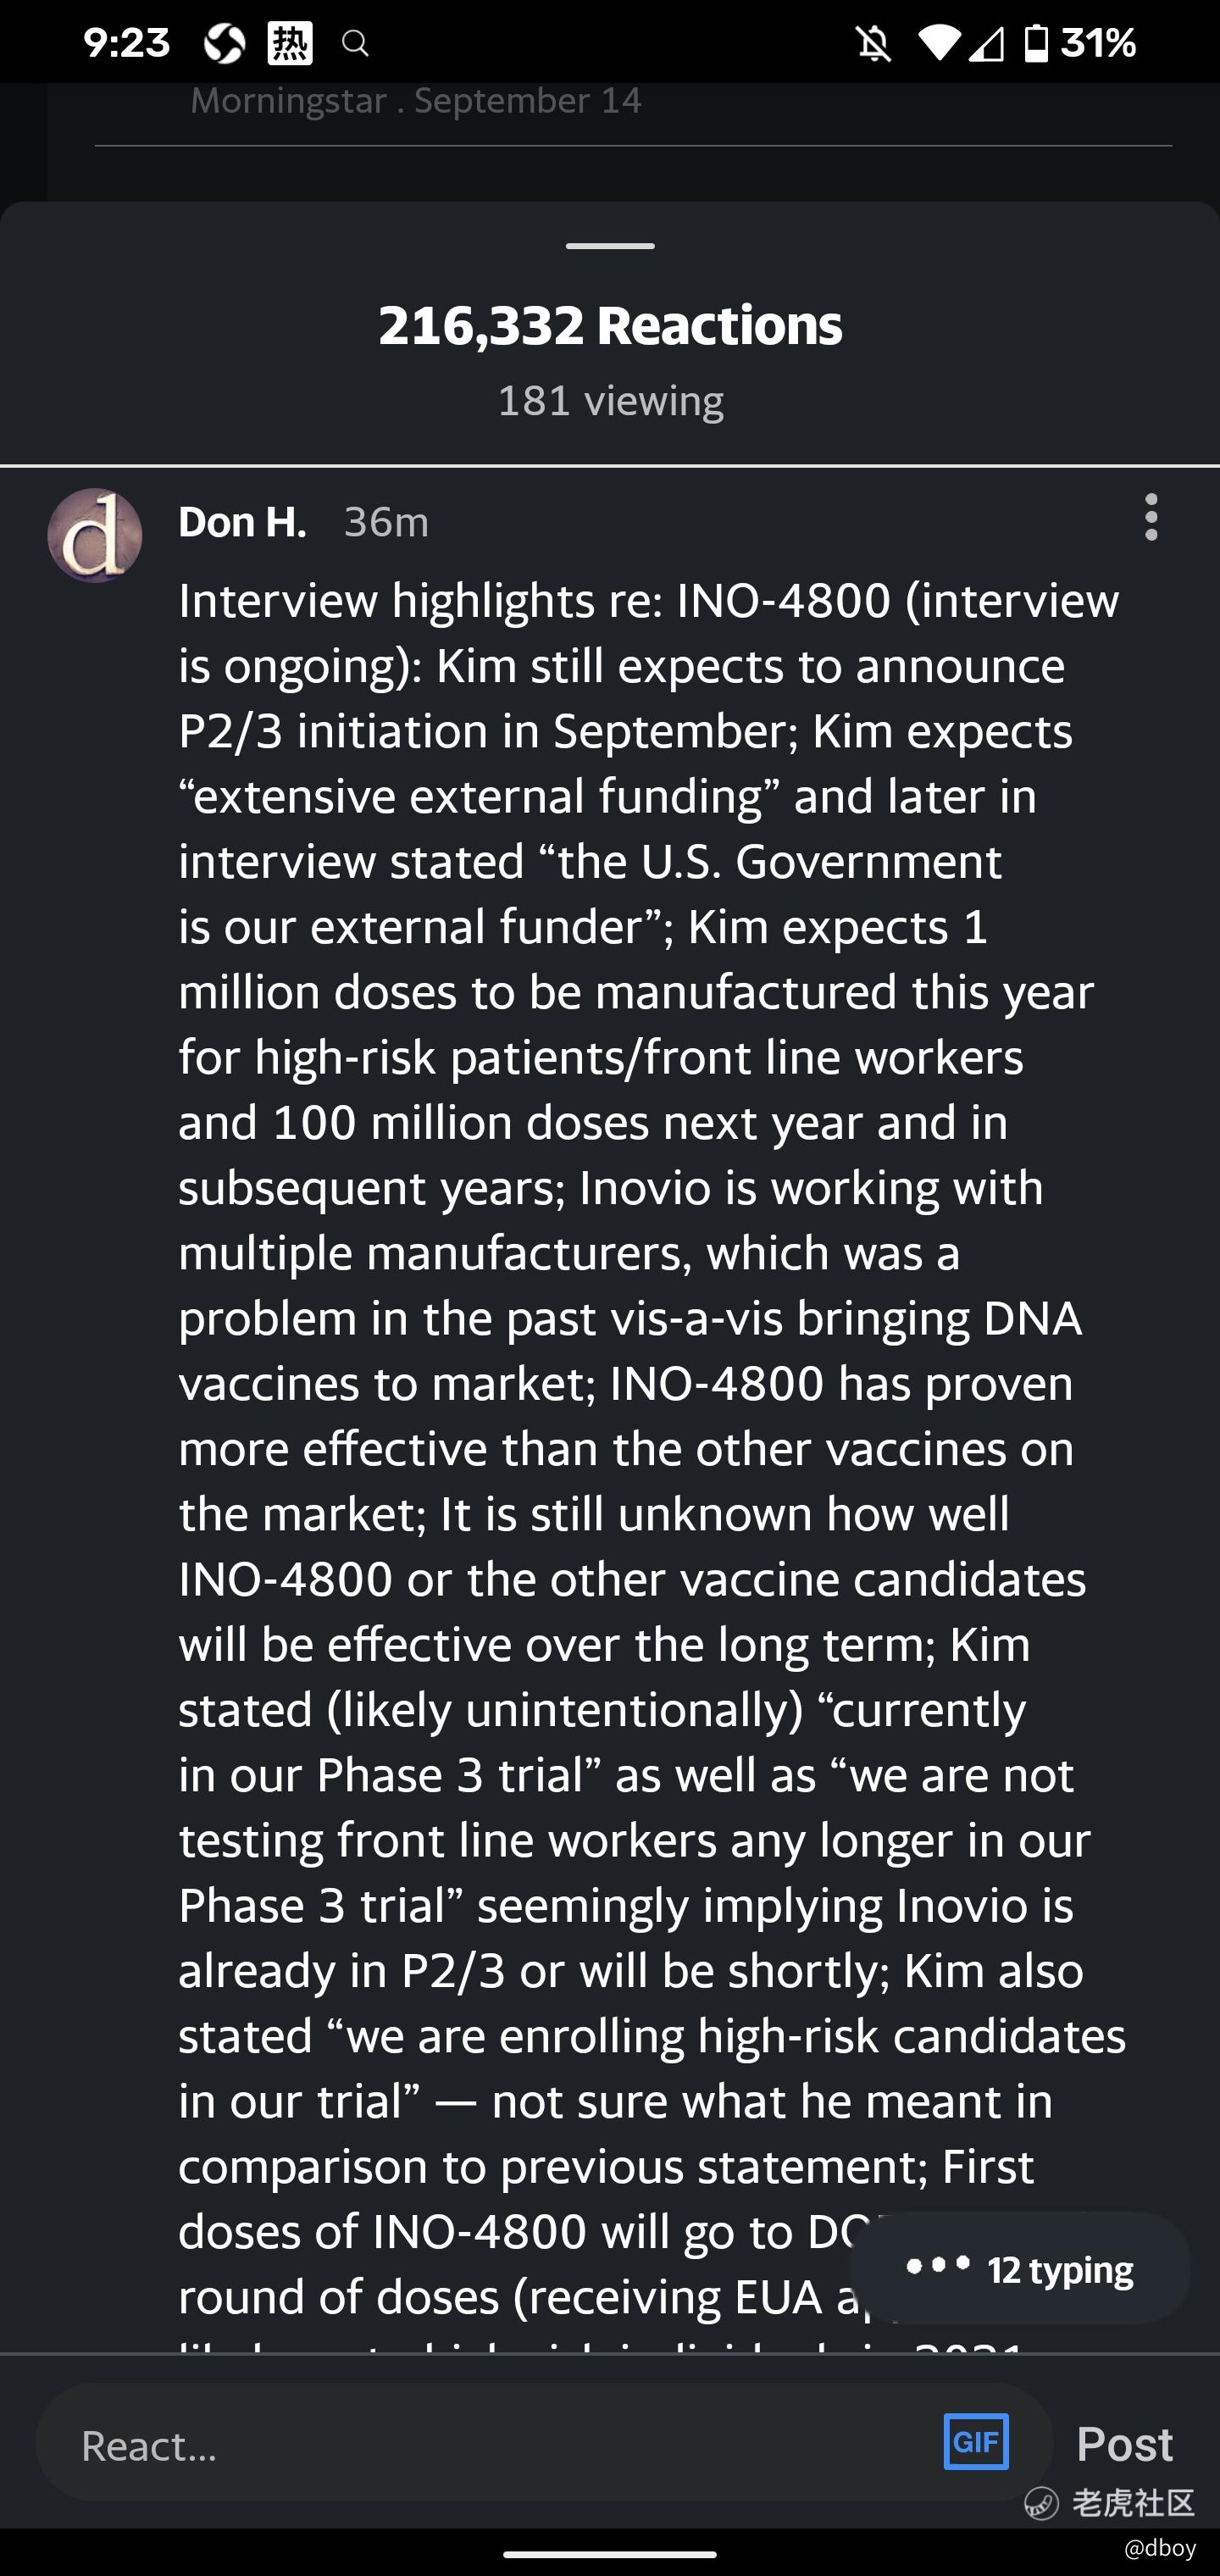1220x2576 pixels.
Task: Open the Don H. username link
Action: tap(243, 522)
